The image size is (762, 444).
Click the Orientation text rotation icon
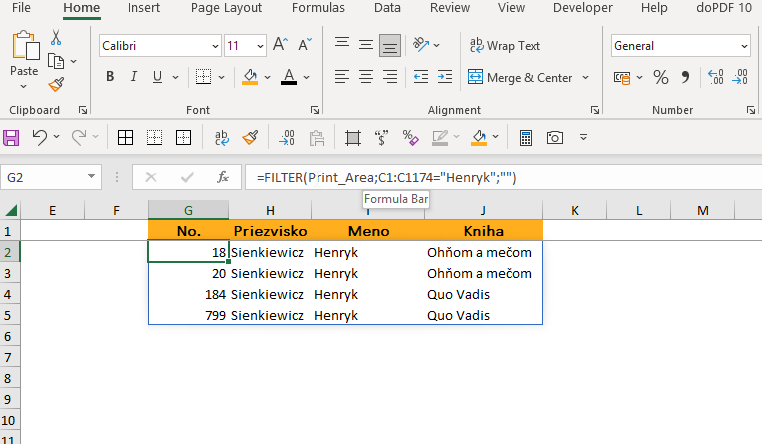[421, 45]
